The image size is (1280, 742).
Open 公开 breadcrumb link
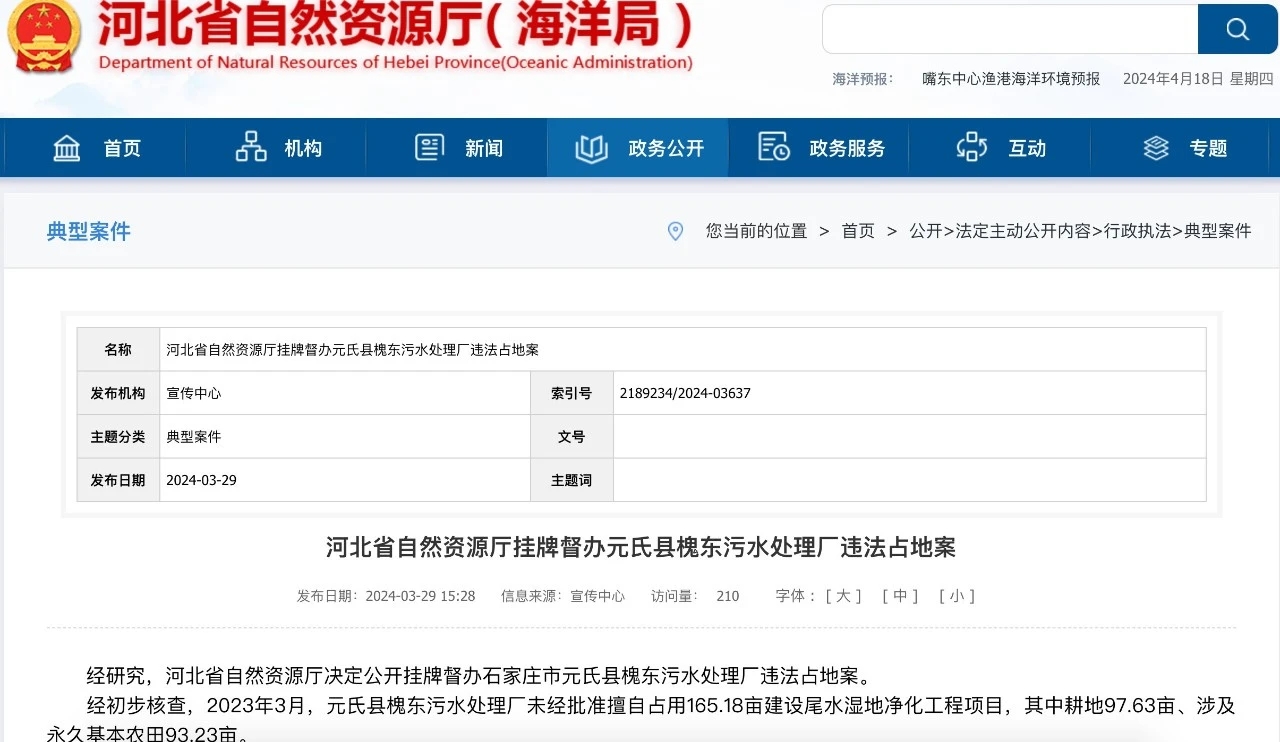[x=926, y=231]
